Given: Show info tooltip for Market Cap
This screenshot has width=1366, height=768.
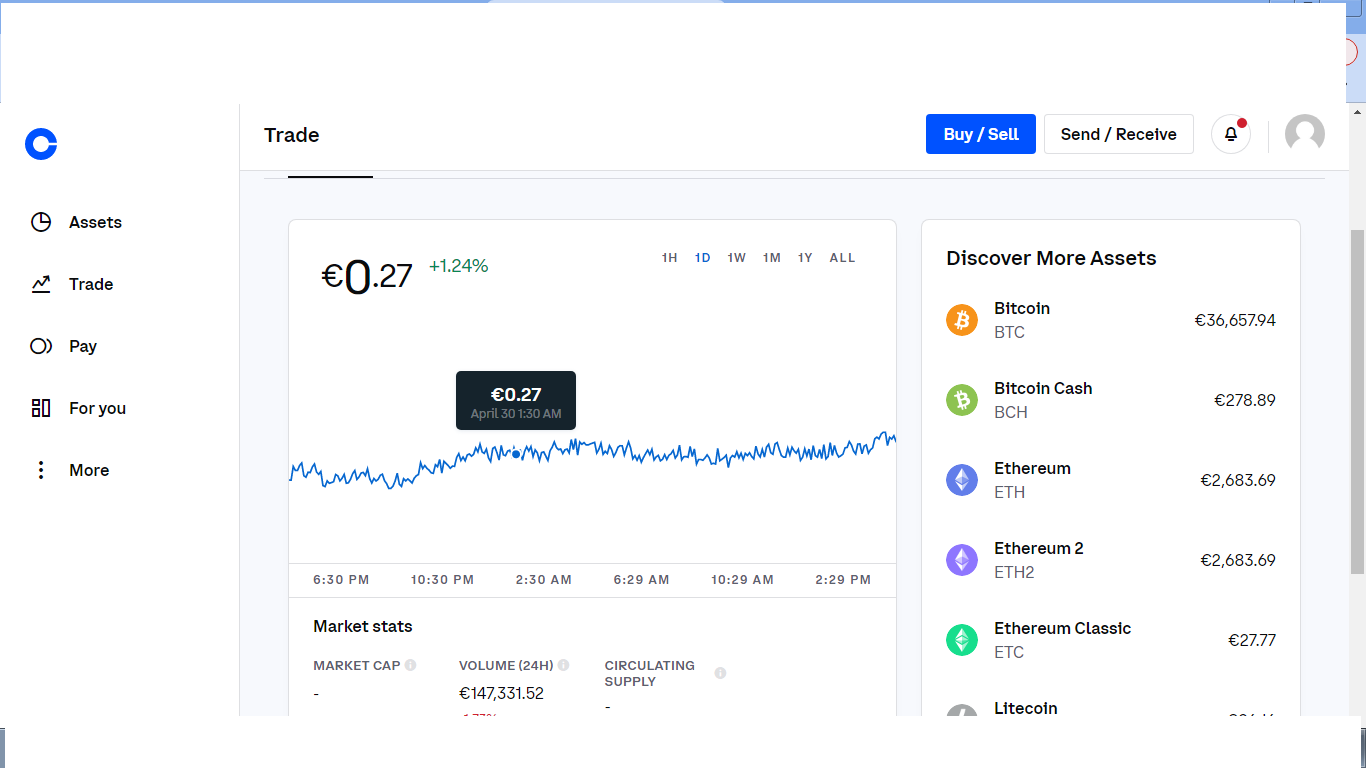Looking at the screenshot, I should (x=410, y=665).
